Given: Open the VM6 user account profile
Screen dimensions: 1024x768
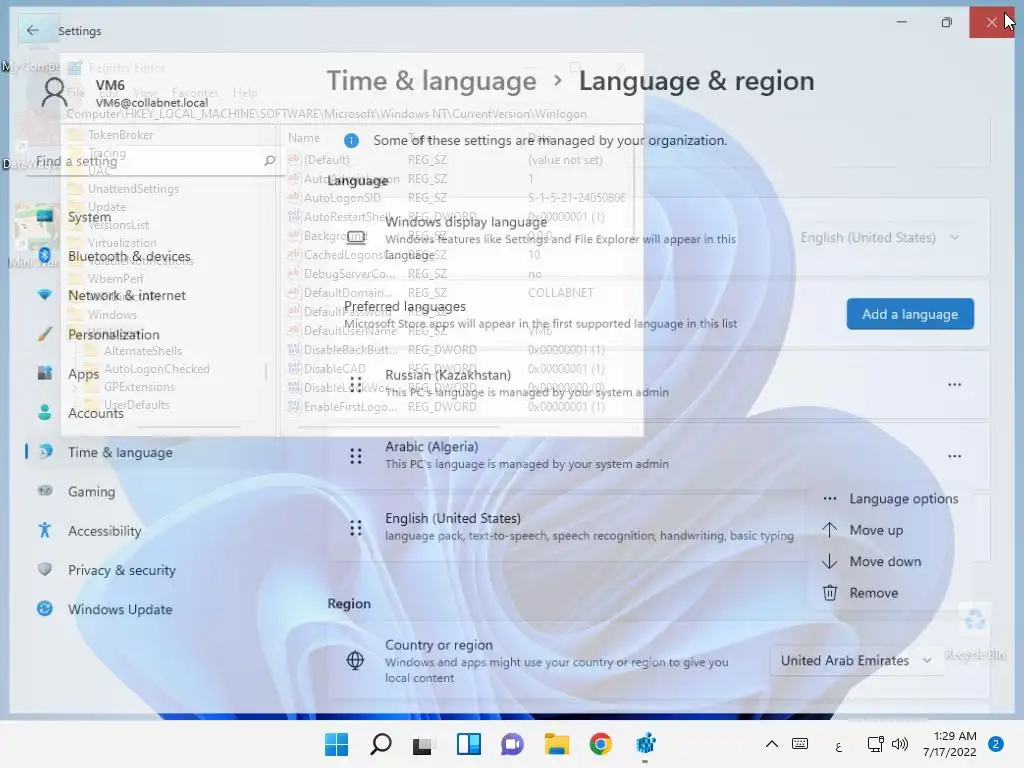Looking at the screenshot, I should [x=124, y=93].
